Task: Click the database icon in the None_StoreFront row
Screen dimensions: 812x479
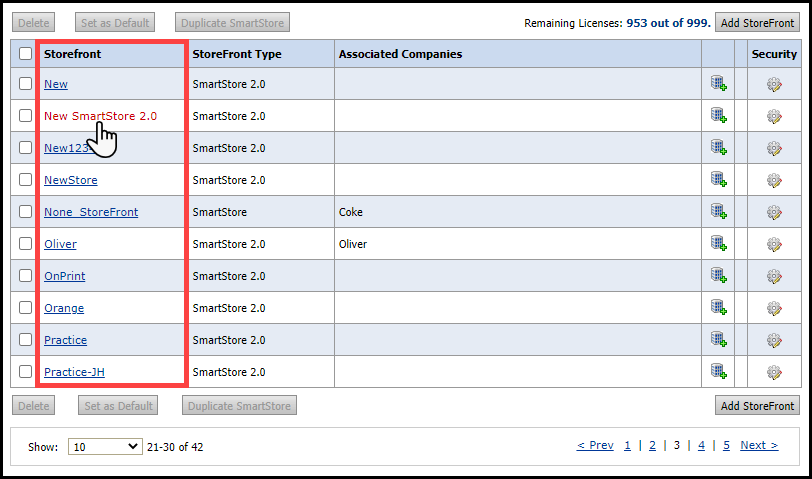Action: coord(718,212)
